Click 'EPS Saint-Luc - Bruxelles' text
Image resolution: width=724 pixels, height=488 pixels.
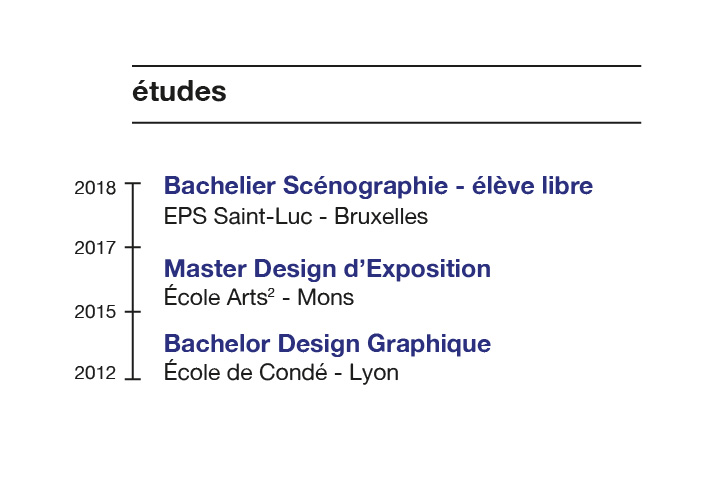click(296, 217)
